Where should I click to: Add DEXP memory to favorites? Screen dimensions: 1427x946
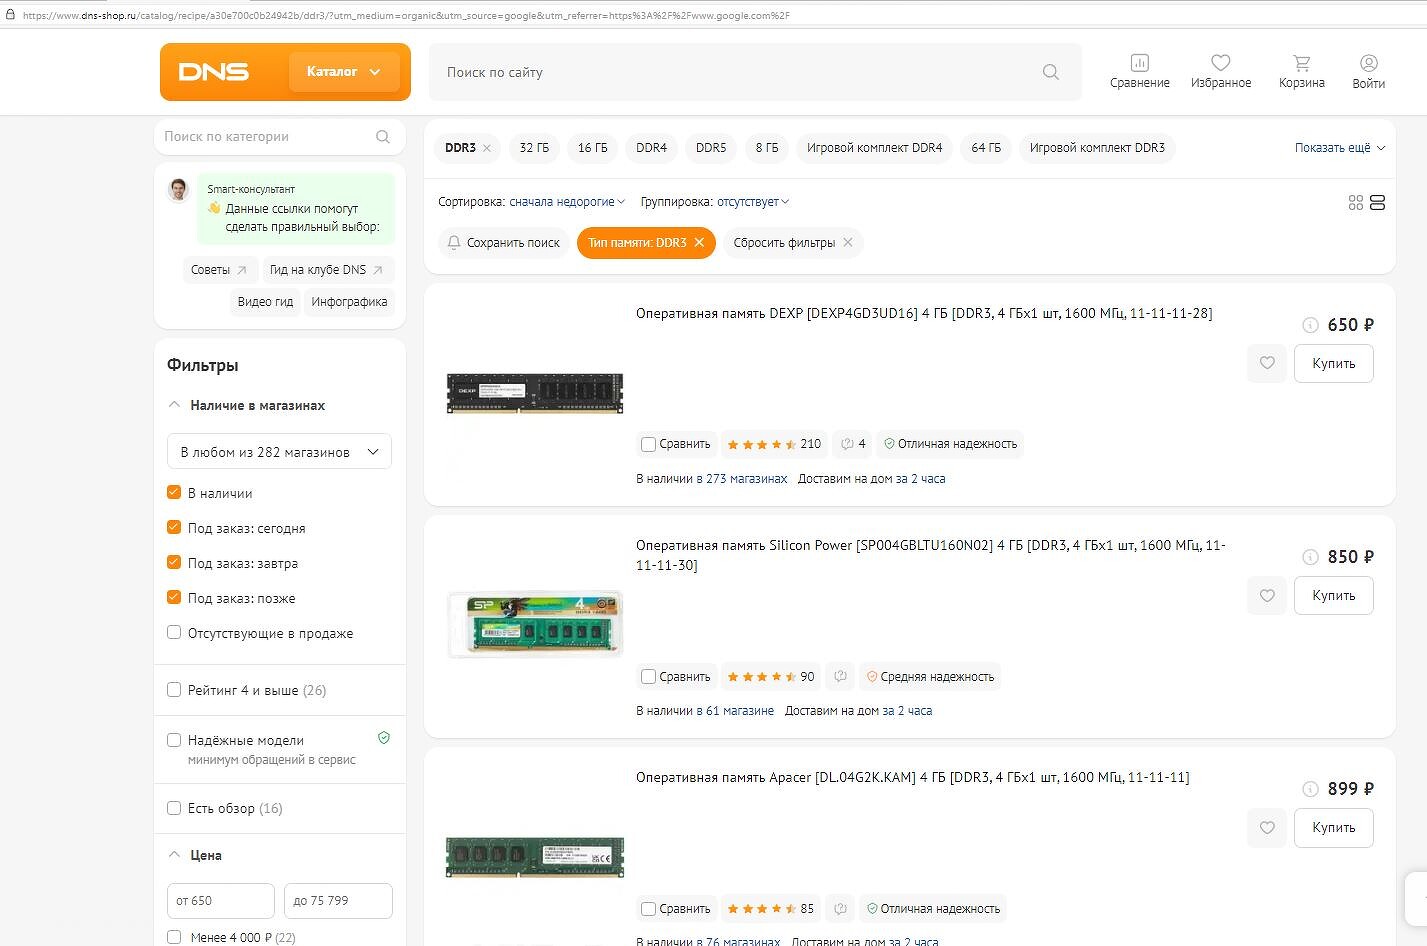tap(1267, 363)
